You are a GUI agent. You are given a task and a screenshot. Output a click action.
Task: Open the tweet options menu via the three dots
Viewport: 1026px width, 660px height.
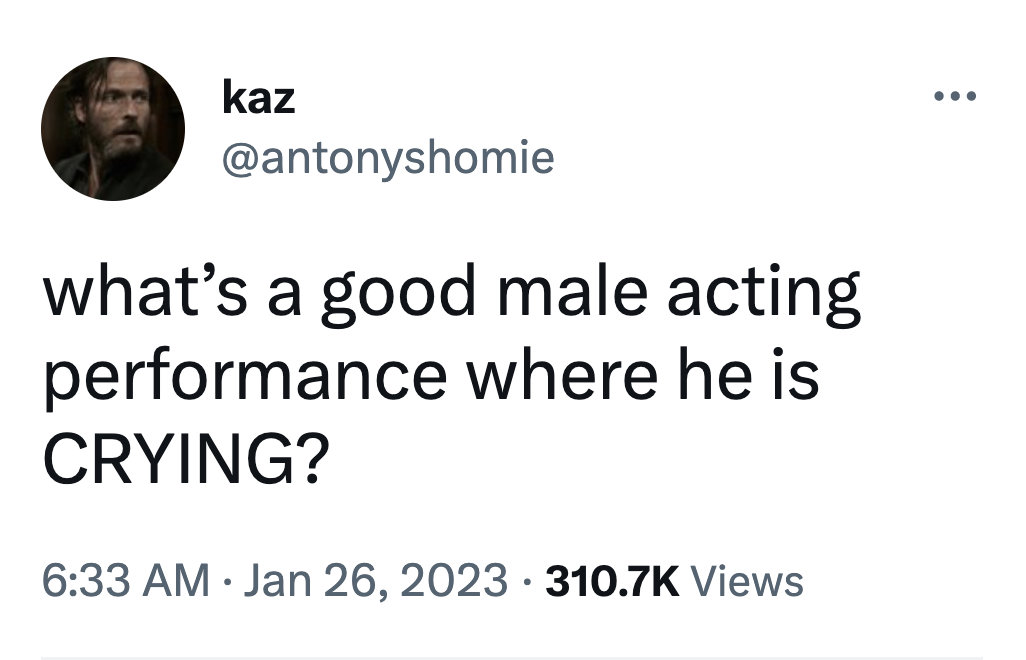[x=953, y=95]
